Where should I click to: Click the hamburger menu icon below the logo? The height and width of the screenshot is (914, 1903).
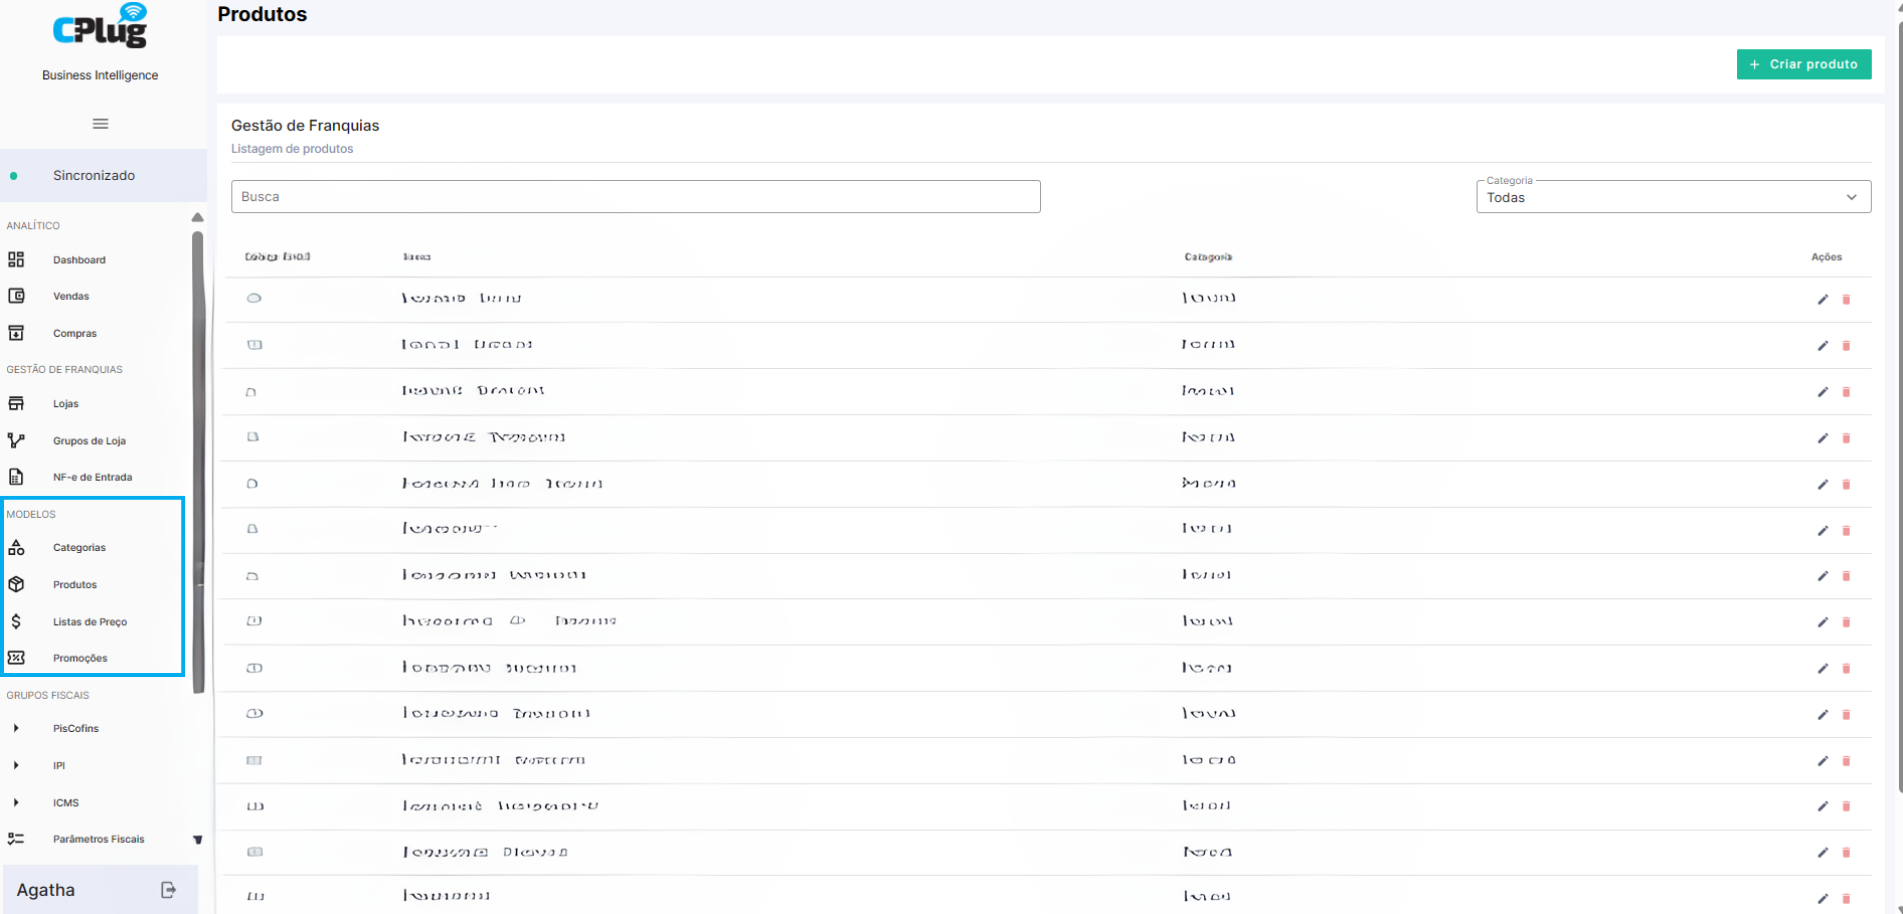100,124
